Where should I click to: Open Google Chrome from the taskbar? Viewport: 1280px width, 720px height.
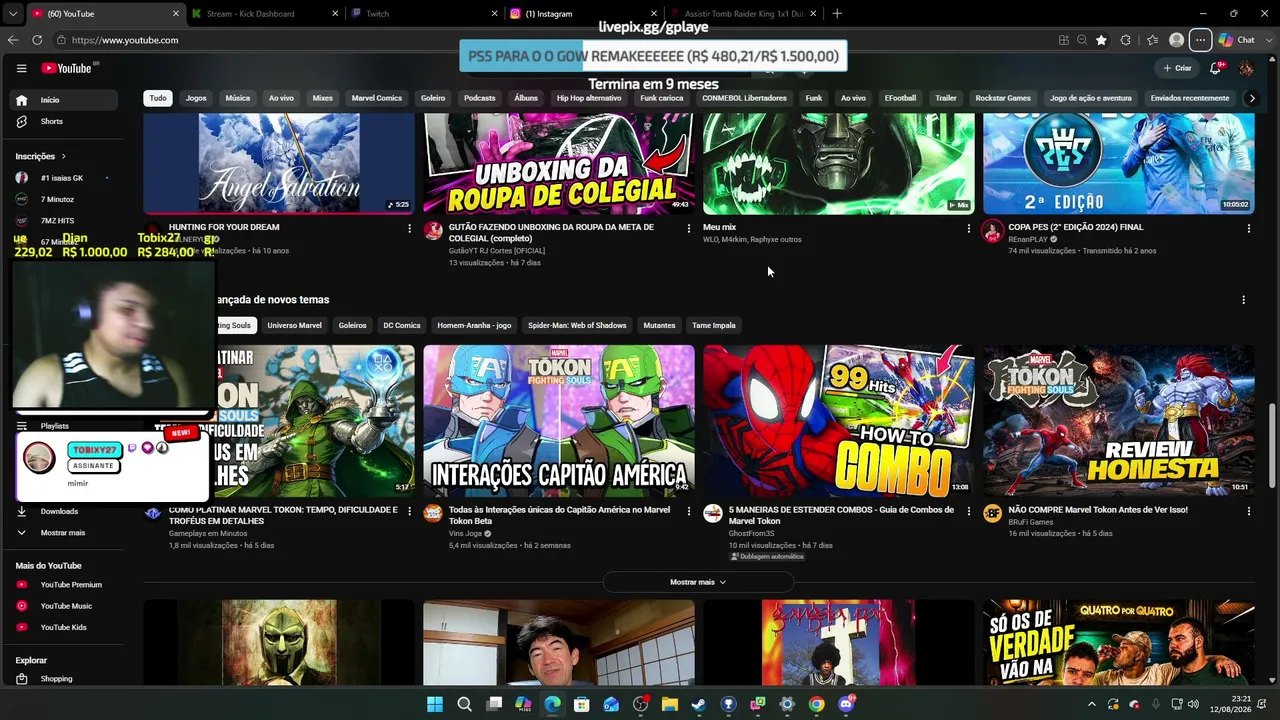(816, 704)
